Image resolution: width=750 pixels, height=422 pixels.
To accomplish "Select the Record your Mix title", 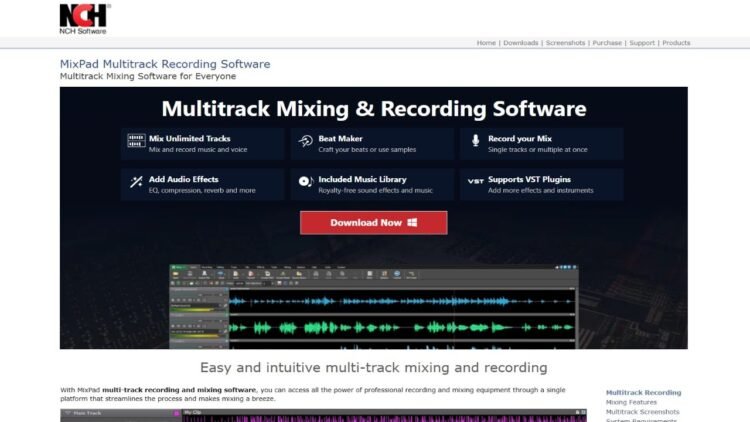I will point(519,138).
